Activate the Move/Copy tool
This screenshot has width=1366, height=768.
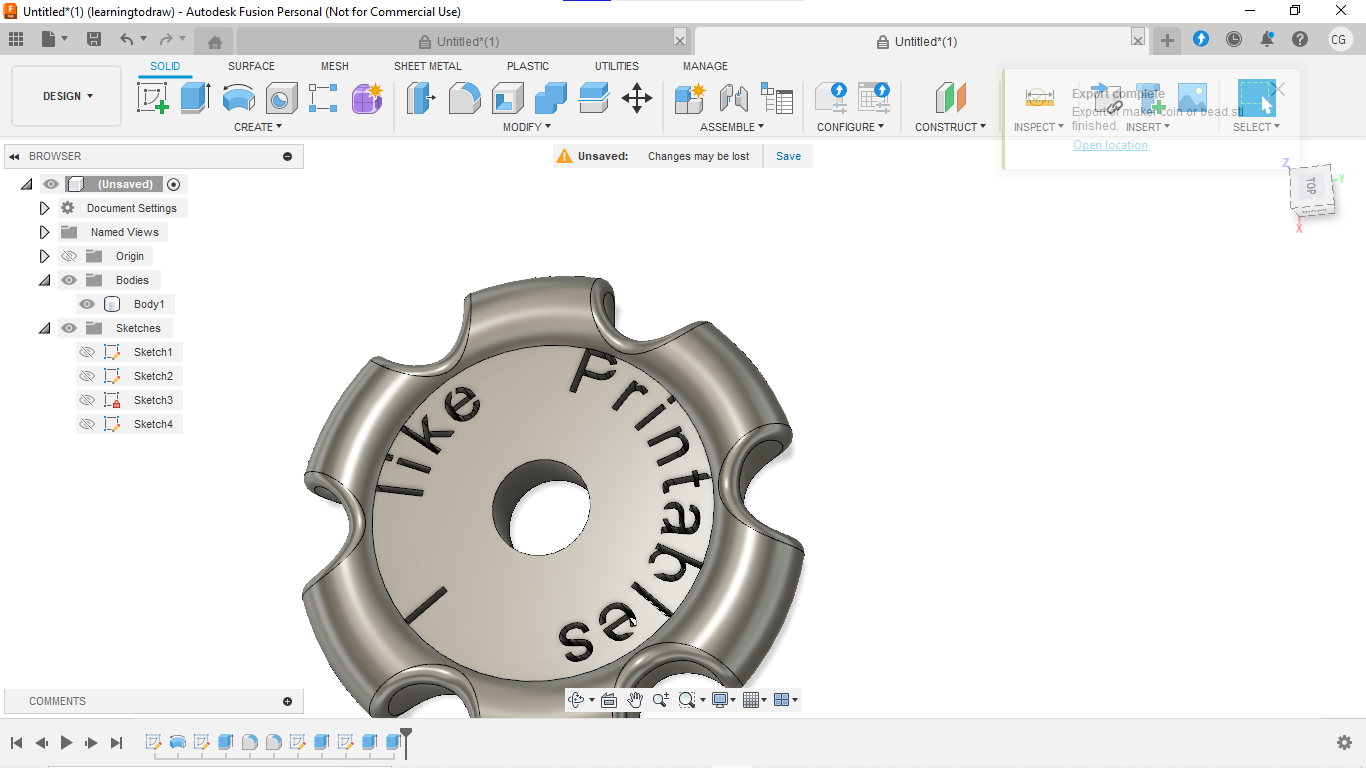tap(636, 98)
